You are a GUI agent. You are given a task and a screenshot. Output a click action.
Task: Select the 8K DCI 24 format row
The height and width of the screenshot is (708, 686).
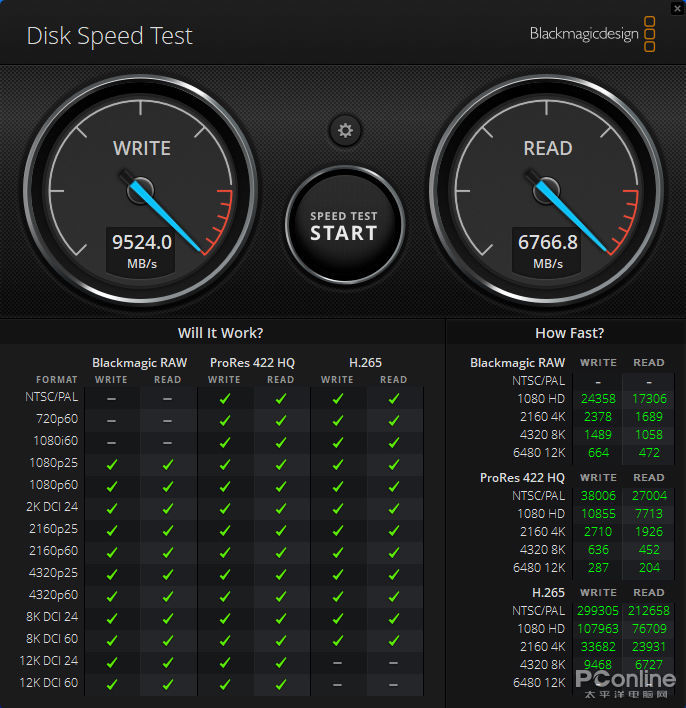(x=52, y=617)
